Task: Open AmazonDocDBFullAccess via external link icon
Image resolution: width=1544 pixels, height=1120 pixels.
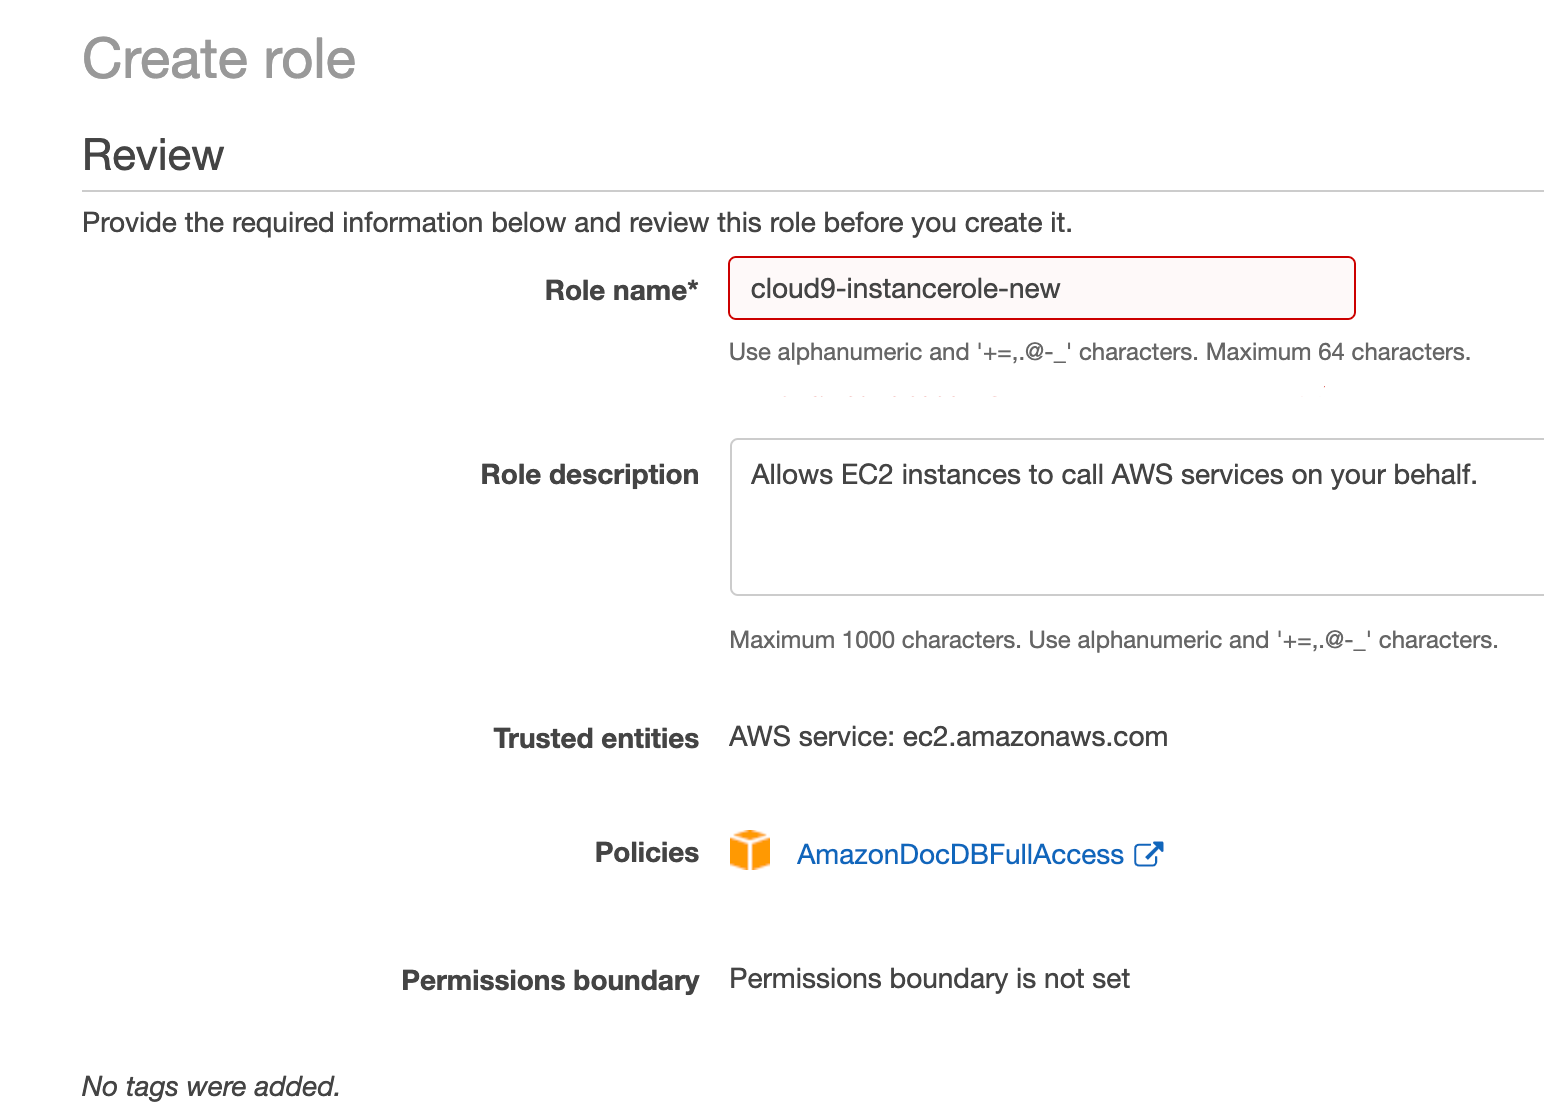Action: tap(1149, 854)
